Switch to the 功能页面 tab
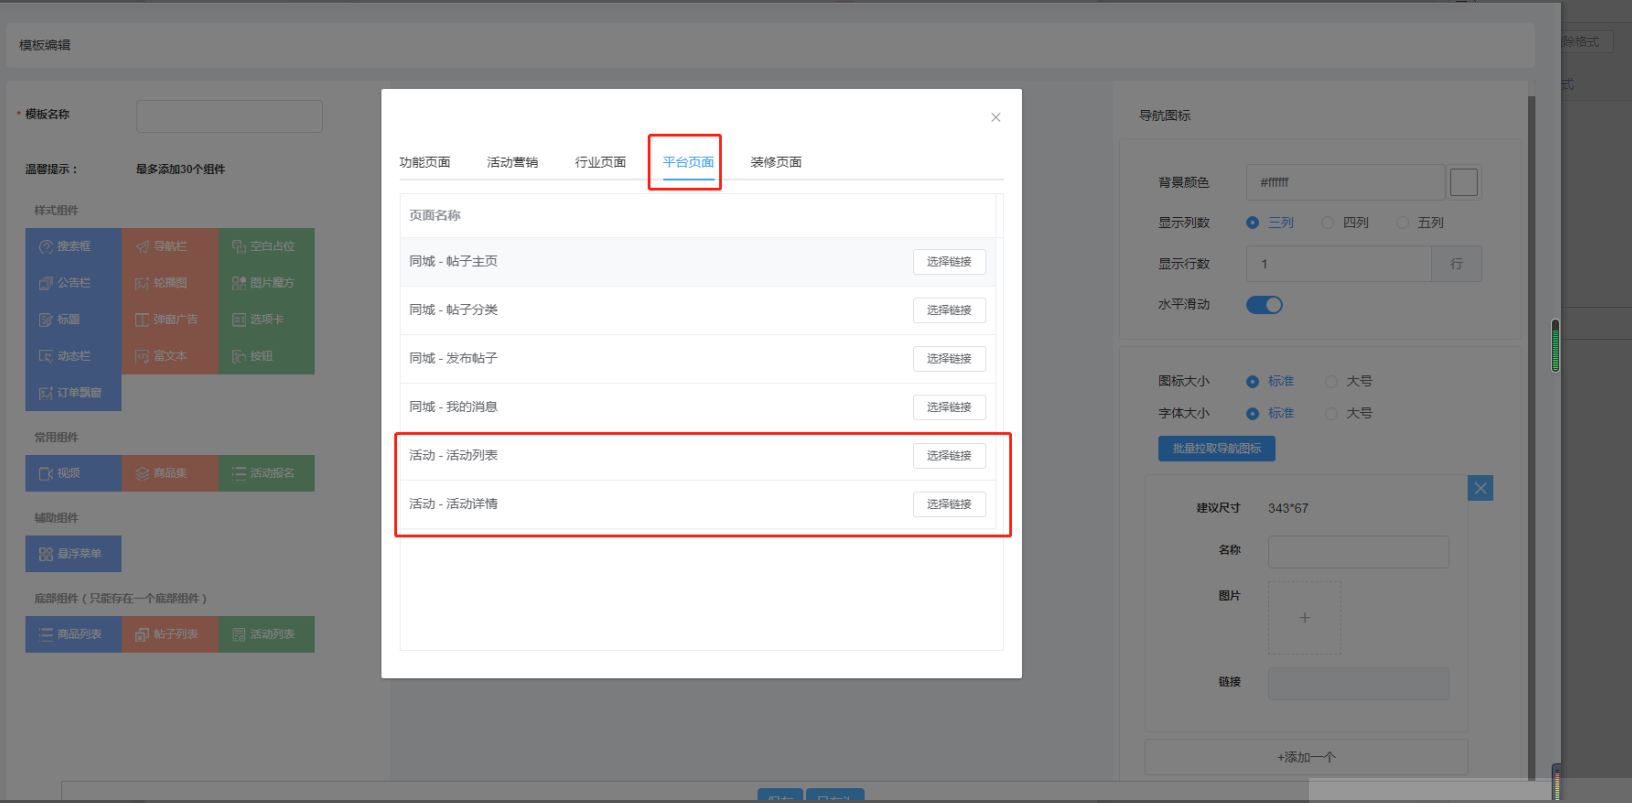Image resolution: width=1632 pixels, height=803 pixels. pyautogui.click(x=425, y=162)
